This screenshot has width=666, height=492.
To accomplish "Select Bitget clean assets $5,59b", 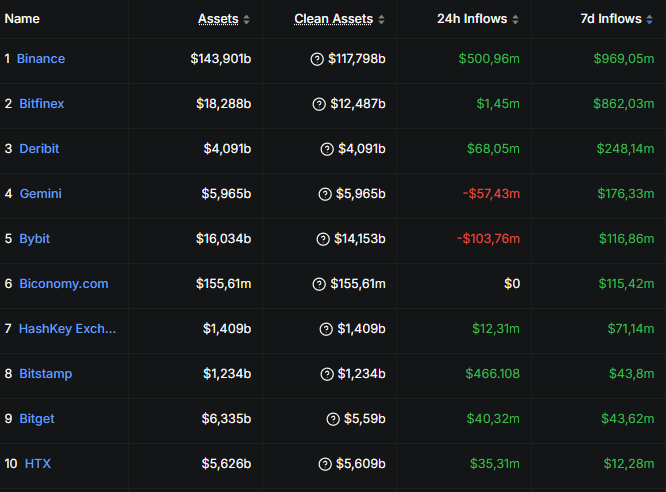I will pos(364,419).
